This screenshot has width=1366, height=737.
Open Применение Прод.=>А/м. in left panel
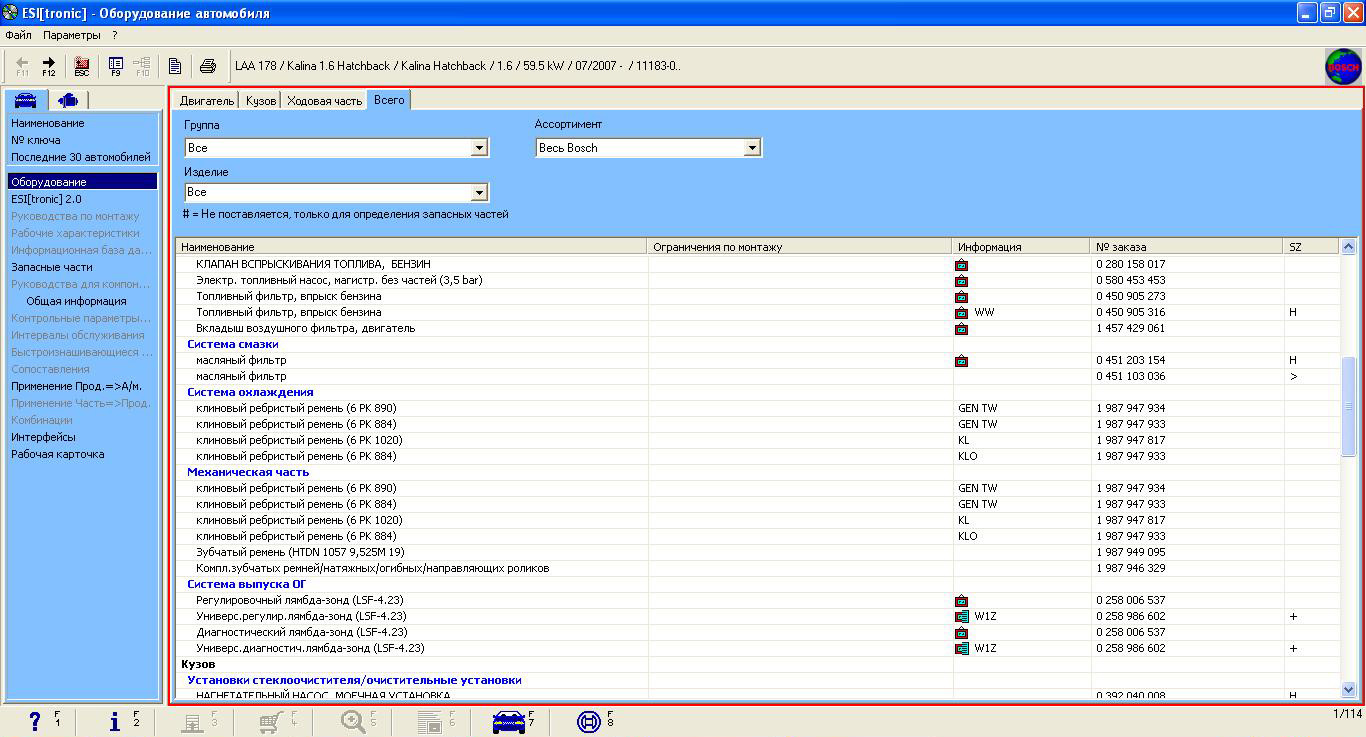coord(76,386)
